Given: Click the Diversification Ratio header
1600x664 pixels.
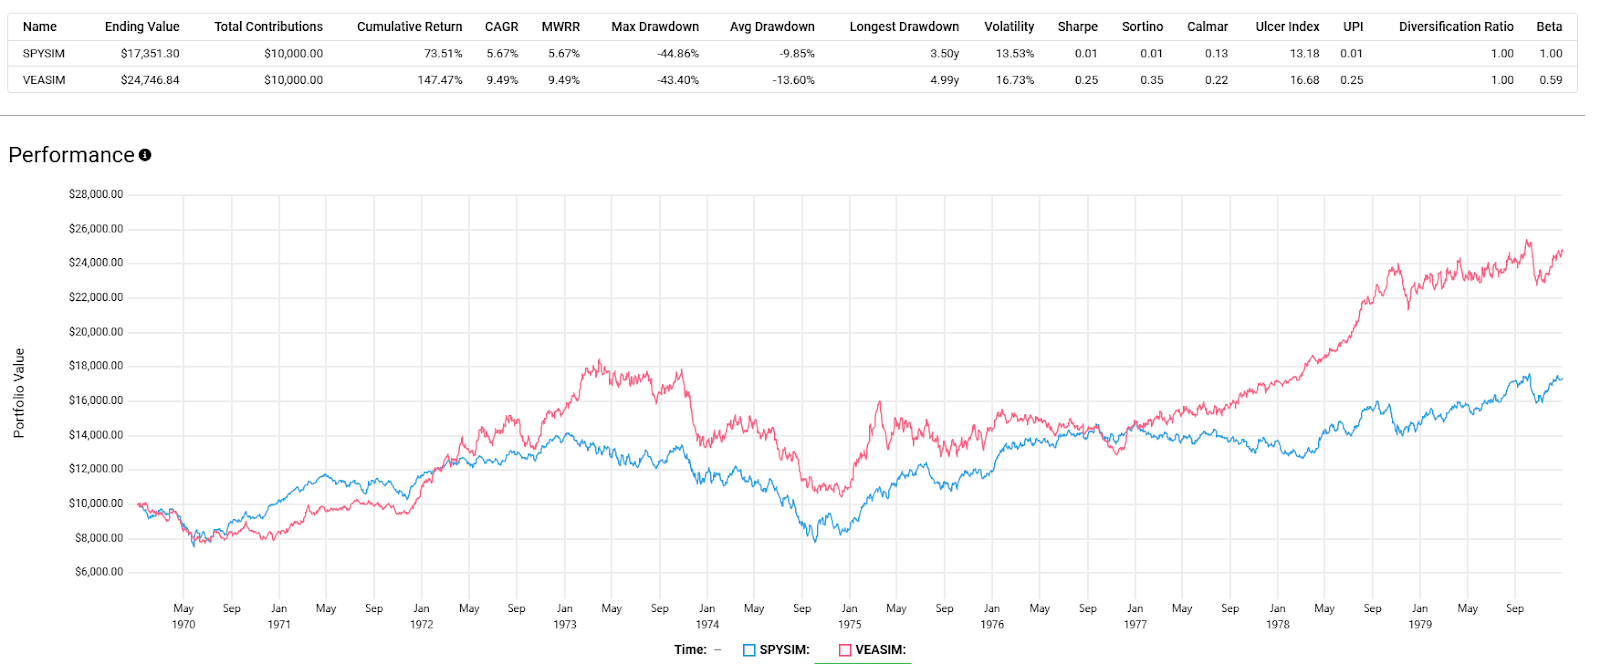Looking at the screenshot, I should coord(1456,27).
